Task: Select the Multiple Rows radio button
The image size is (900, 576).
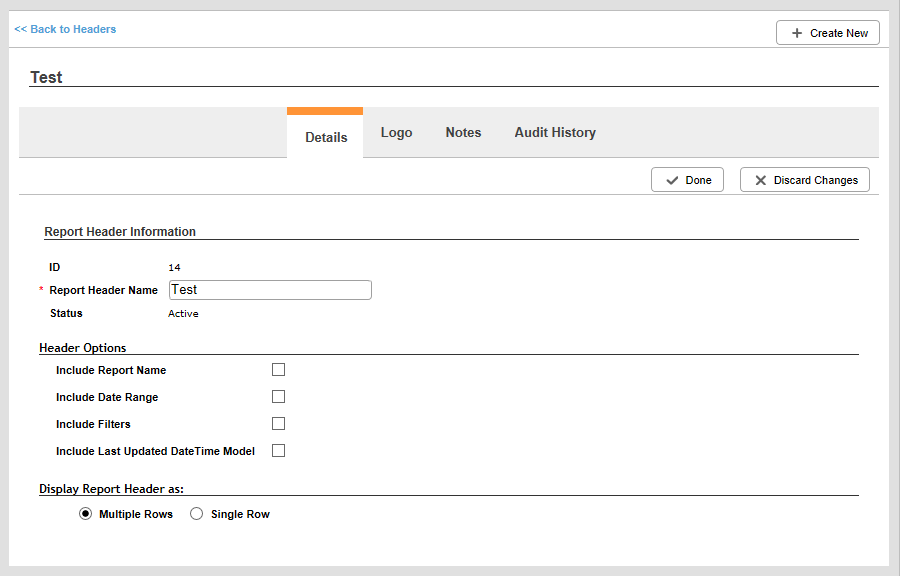Action: point(85,513)
